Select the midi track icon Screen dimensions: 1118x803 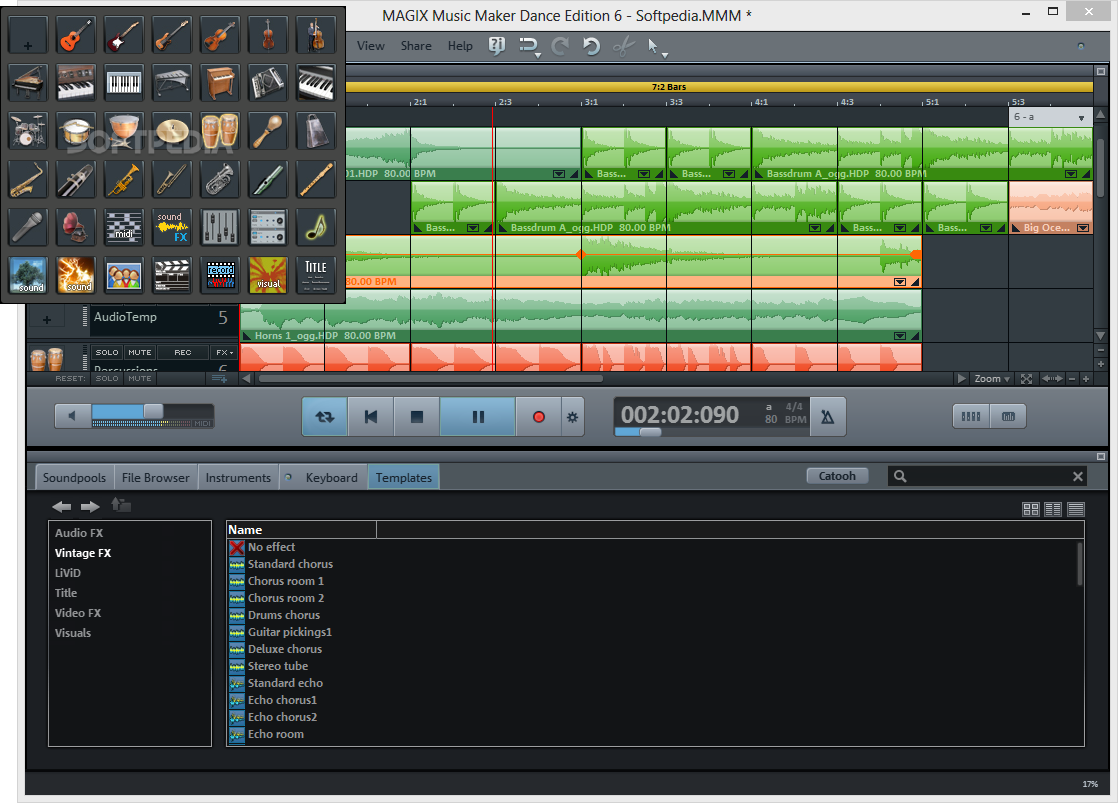pos(124,227)
